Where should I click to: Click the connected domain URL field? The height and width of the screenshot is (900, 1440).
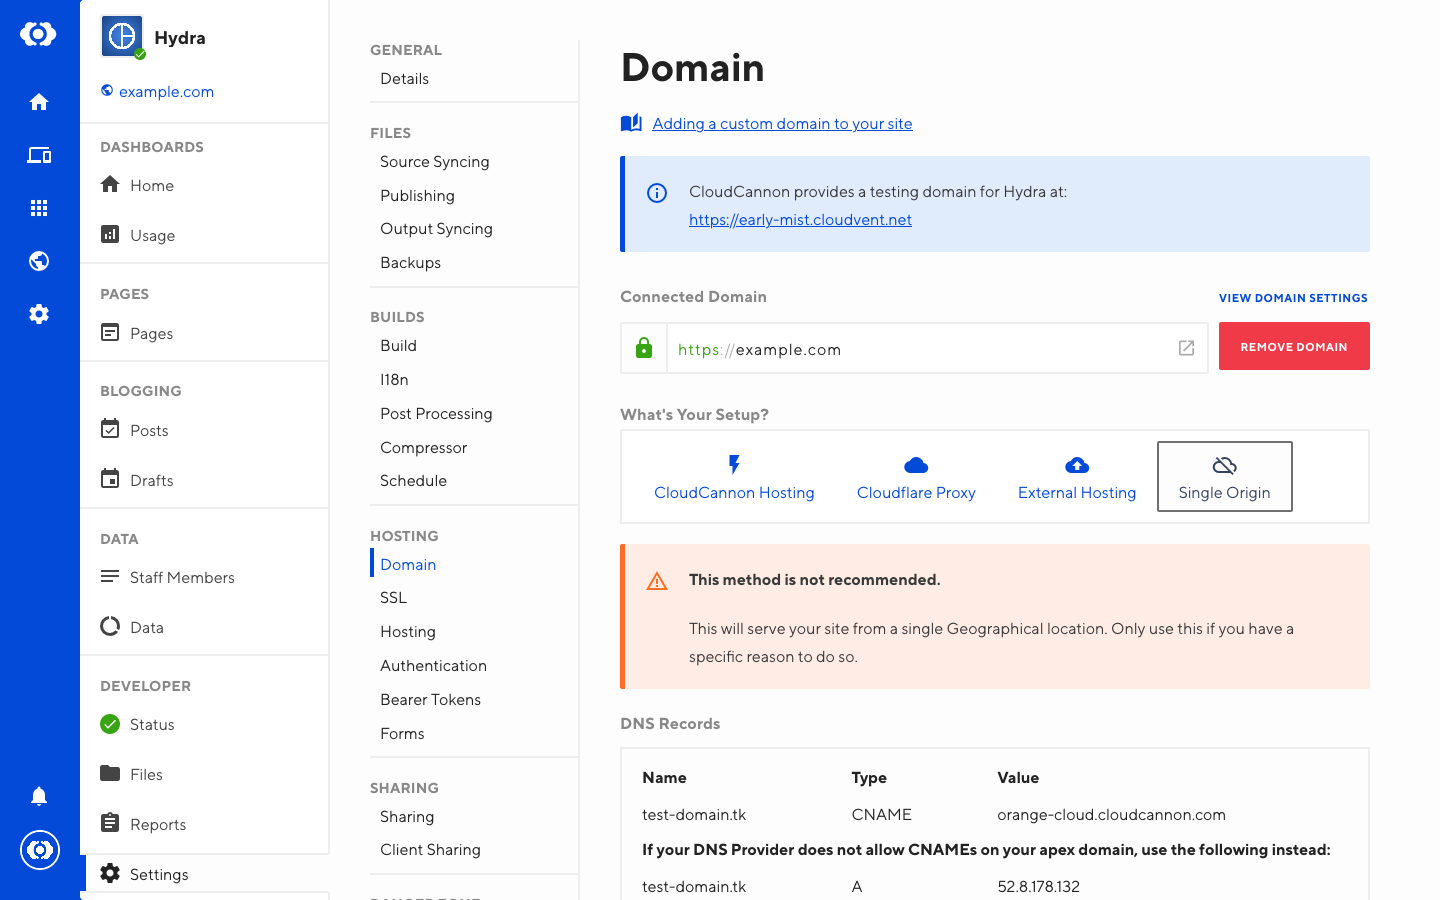(914, 348)
